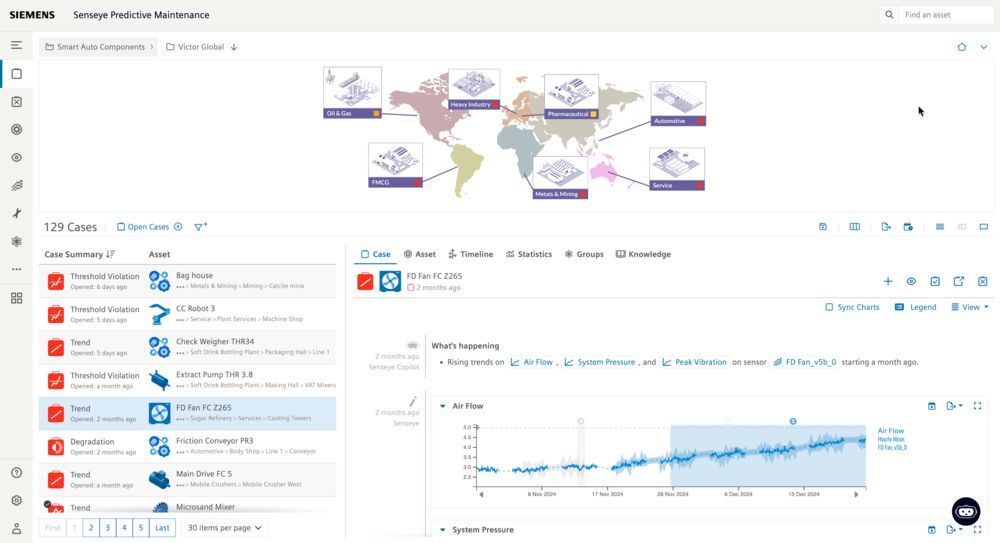Switch to the Statistics tab
This screenshot has width=1000, height=543.
click(x=529, y=254)
